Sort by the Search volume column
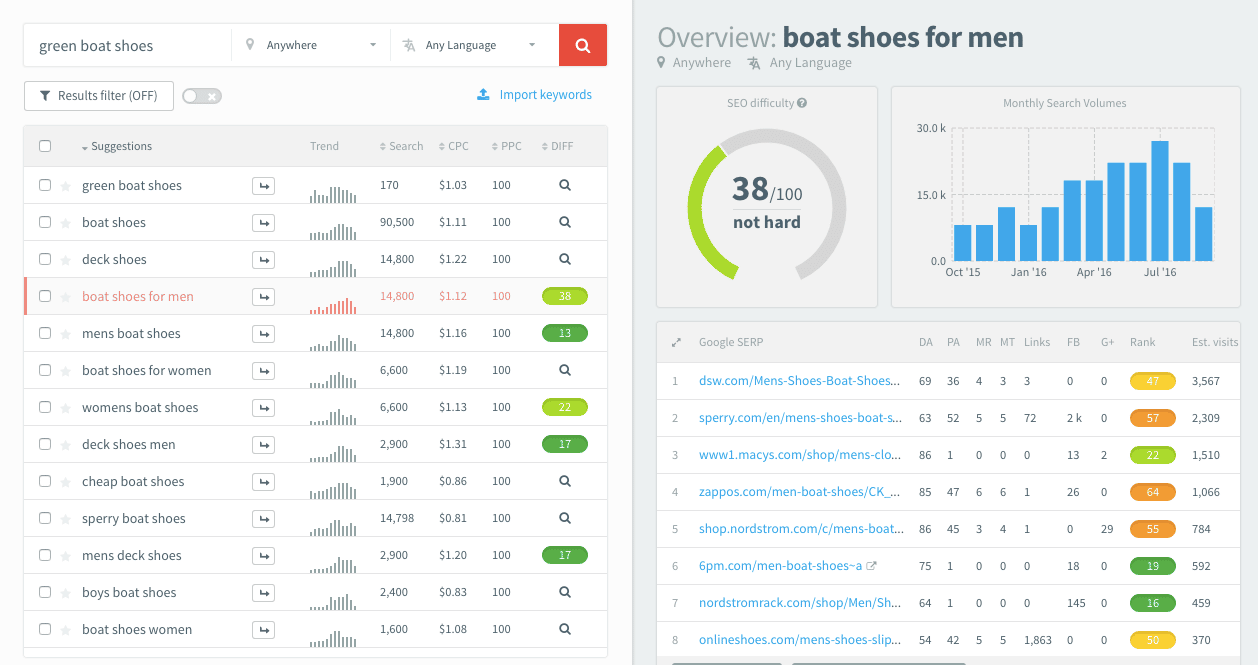This screenshot has width=1258, height=665. (x=402, y=146)
